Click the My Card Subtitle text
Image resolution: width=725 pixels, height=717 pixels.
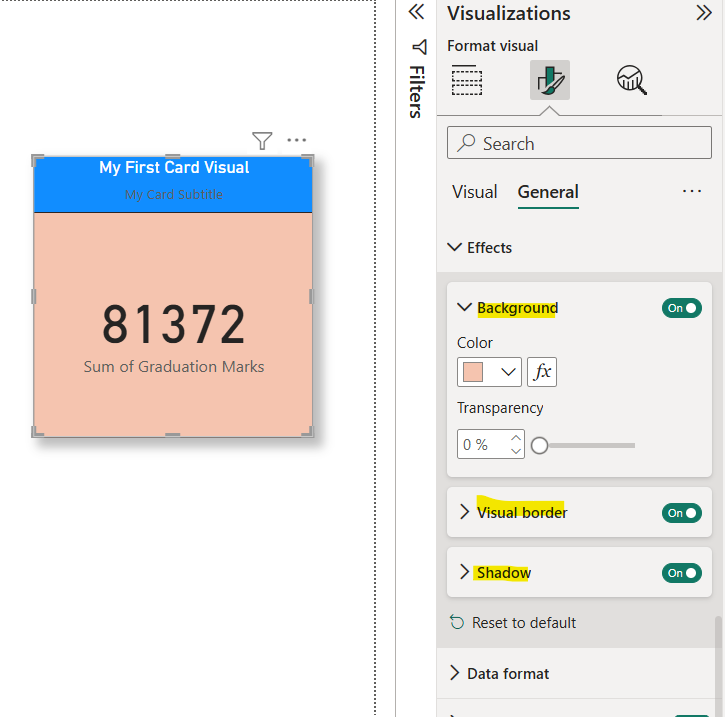(173, 195)
